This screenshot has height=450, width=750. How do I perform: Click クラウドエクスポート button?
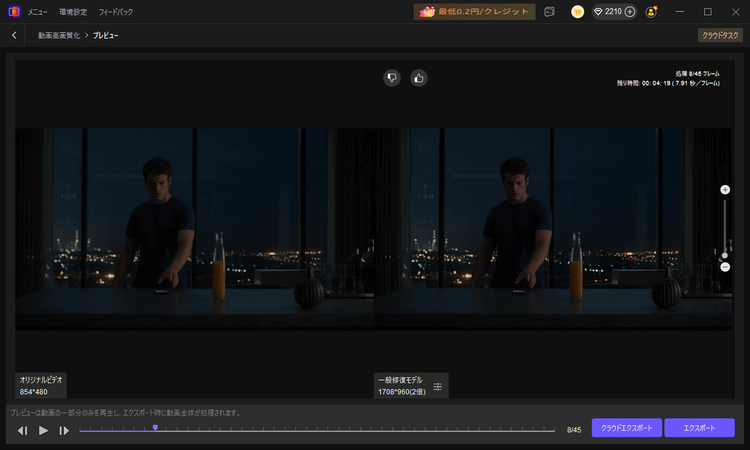click(x=627, y=428)
